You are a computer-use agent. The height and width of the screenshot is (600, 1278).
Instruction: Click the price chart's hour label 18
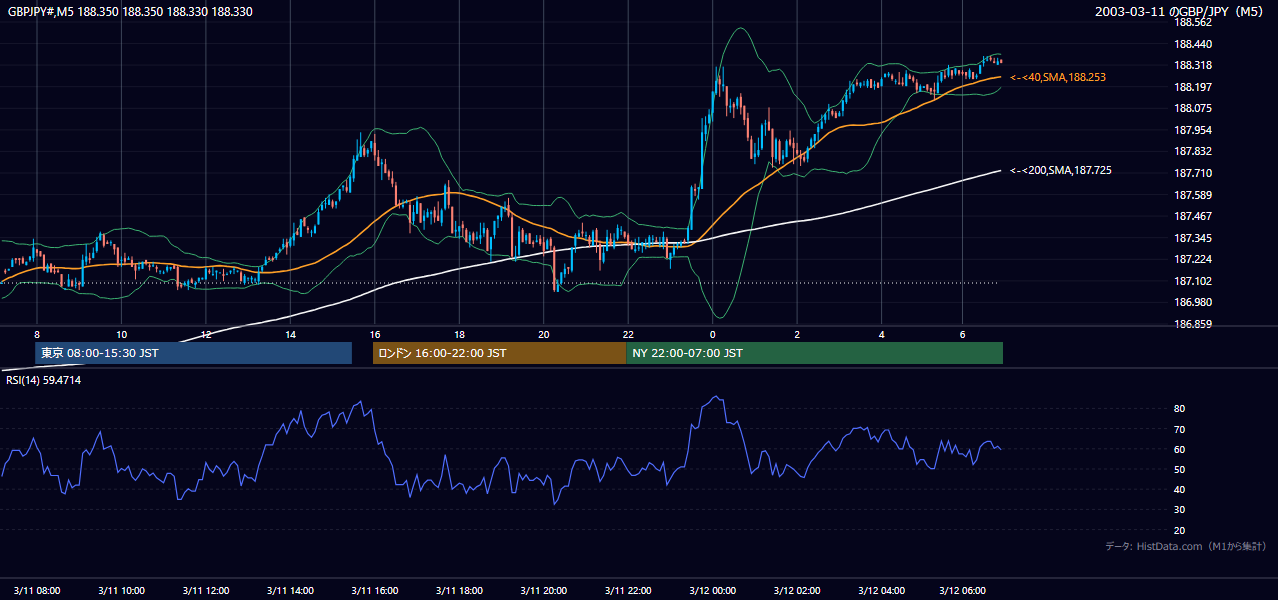pyautogui.click(x=459, y=334)
